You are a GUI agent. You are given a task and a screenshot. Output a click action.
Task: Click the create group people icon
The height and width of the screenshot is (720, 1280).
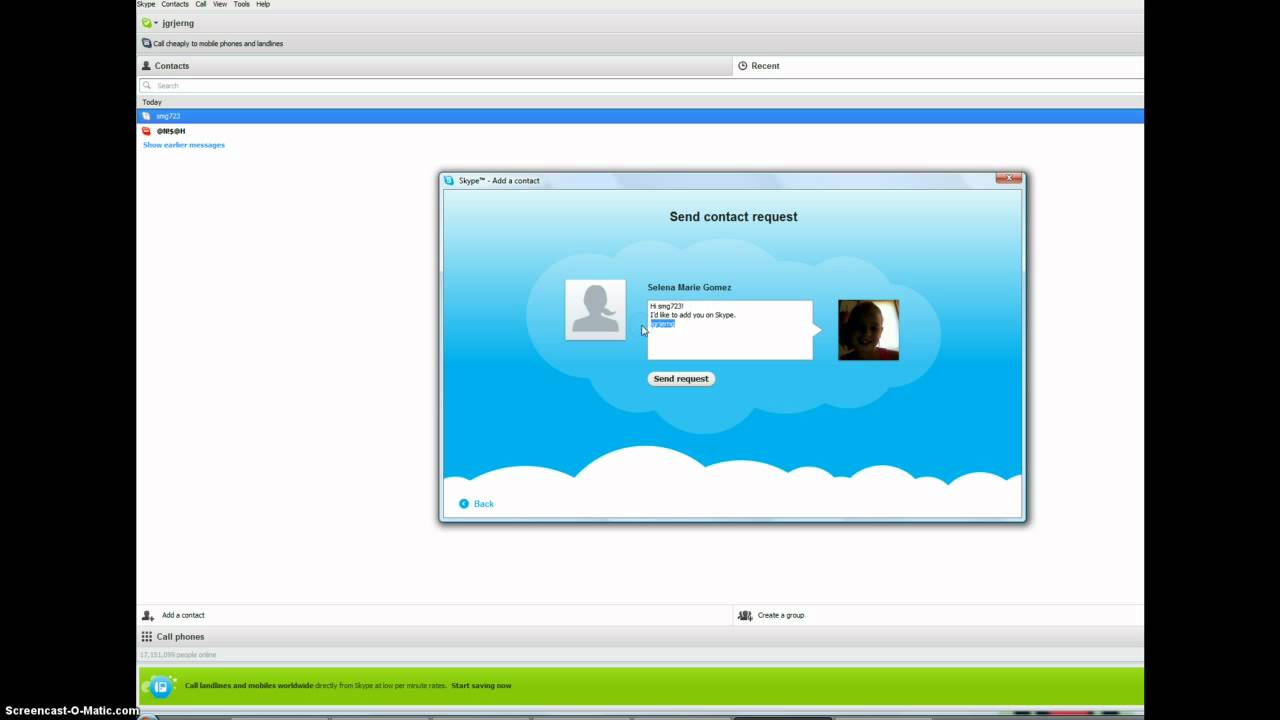(x=745, y=616)
